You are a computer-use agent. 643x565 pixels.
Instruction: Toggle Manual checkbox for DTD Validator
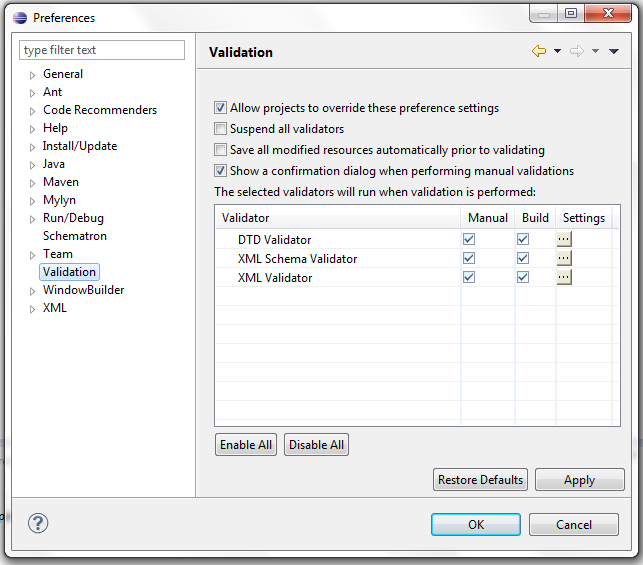[469, 239]
